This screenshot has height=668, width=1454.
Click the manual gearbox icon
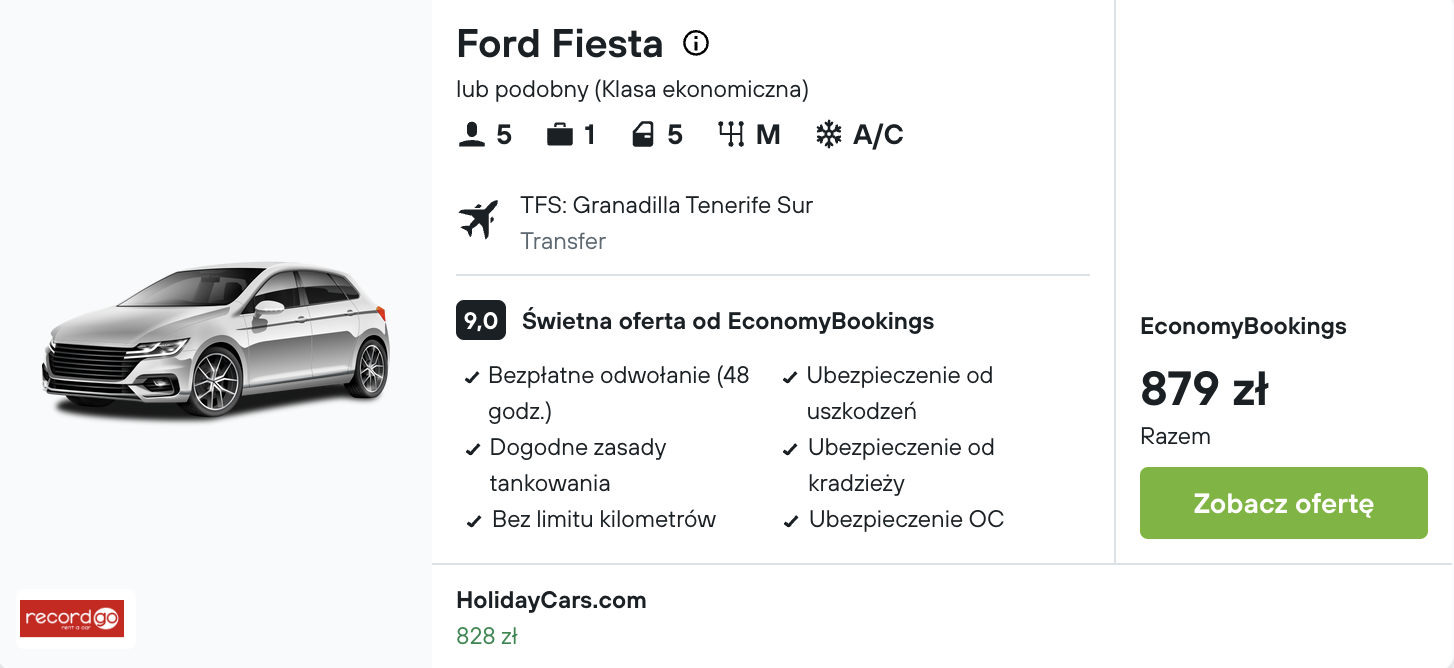pos(732,135)
